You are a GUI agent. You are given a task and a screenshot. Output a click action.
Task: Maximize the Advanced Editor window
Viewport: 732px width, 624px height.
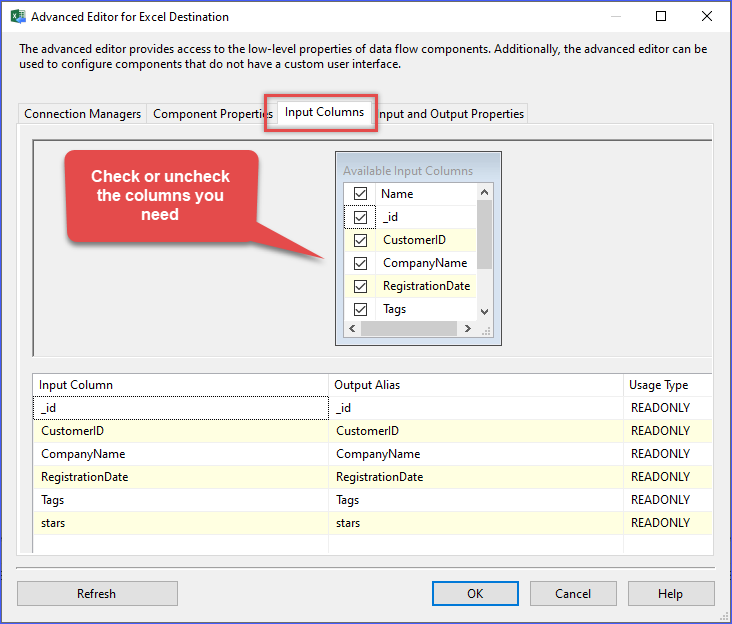pos(661,16)
